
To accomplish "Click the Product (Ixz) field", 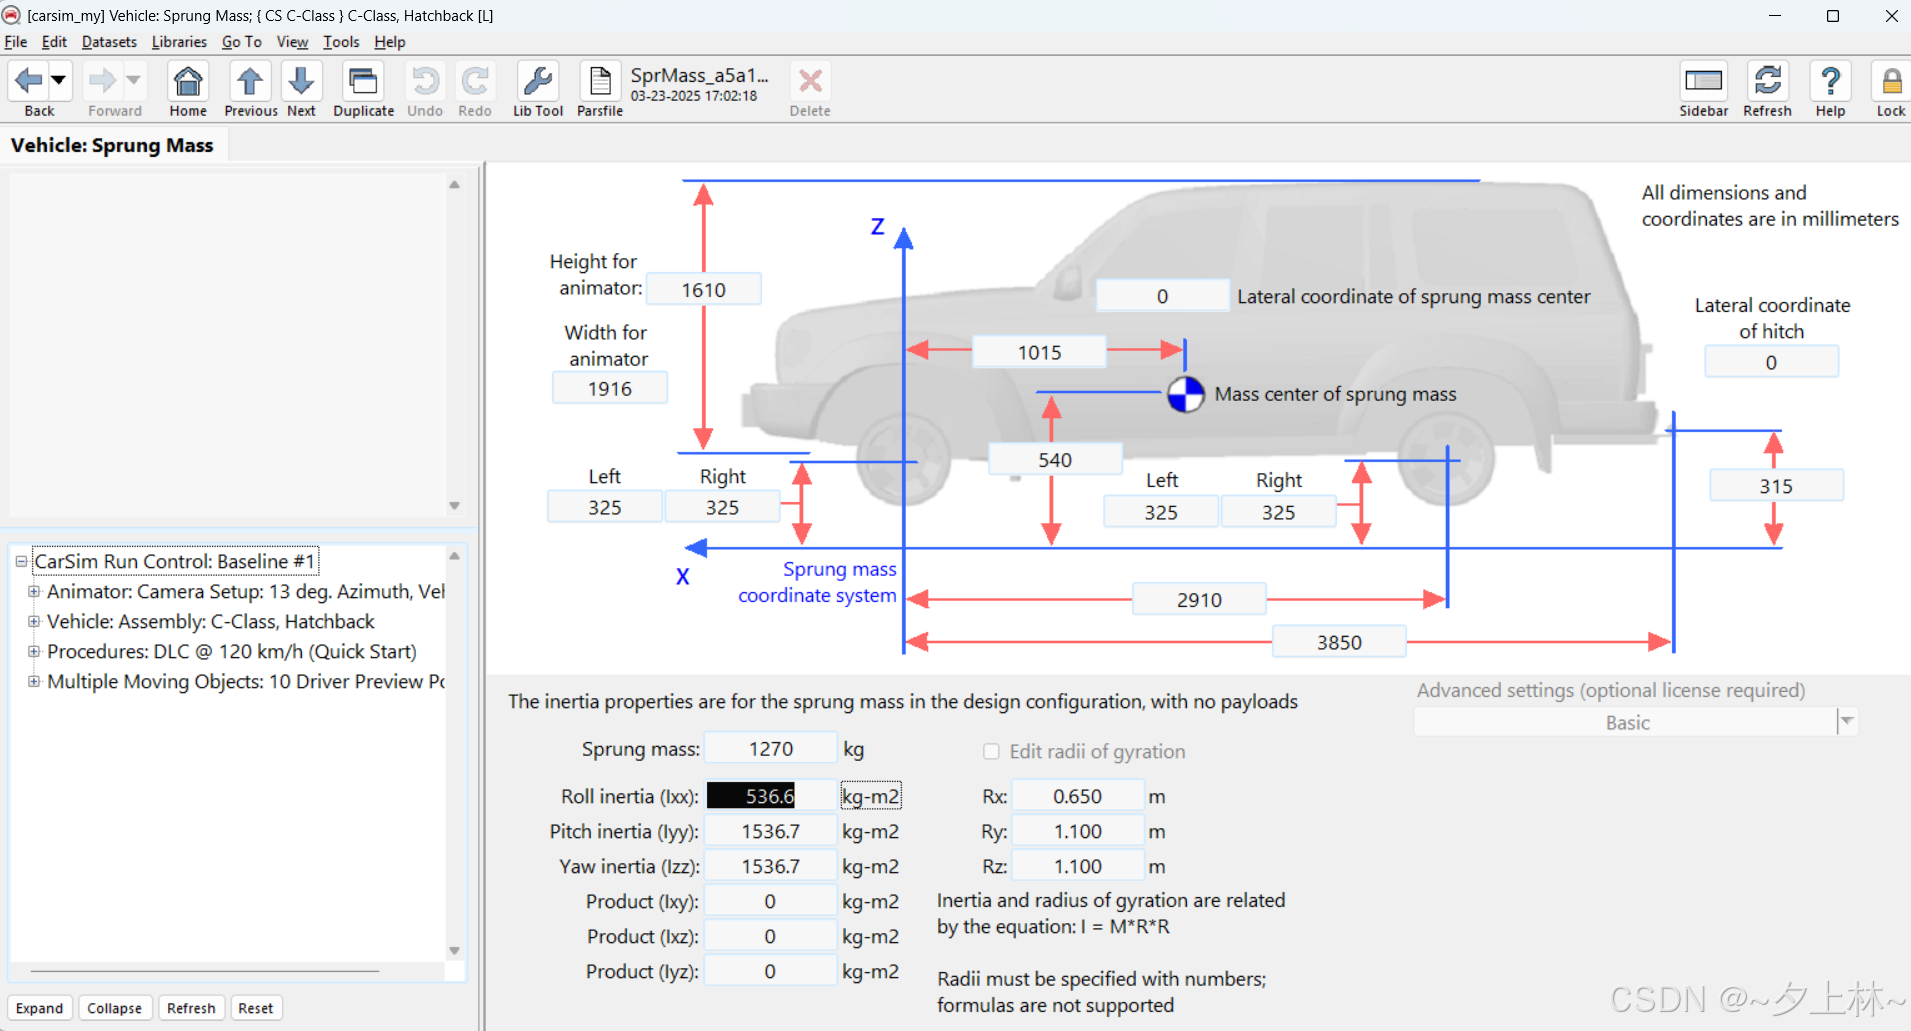I will point(770,936).
